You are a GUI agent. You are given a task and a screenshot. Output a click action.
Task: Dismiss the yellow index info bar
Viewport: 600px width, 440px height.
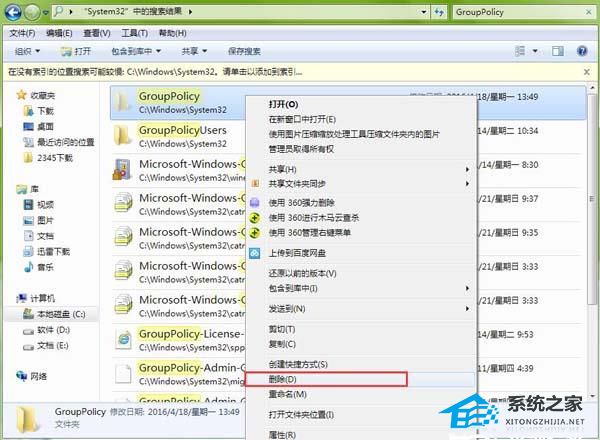(x=587, y=72)
